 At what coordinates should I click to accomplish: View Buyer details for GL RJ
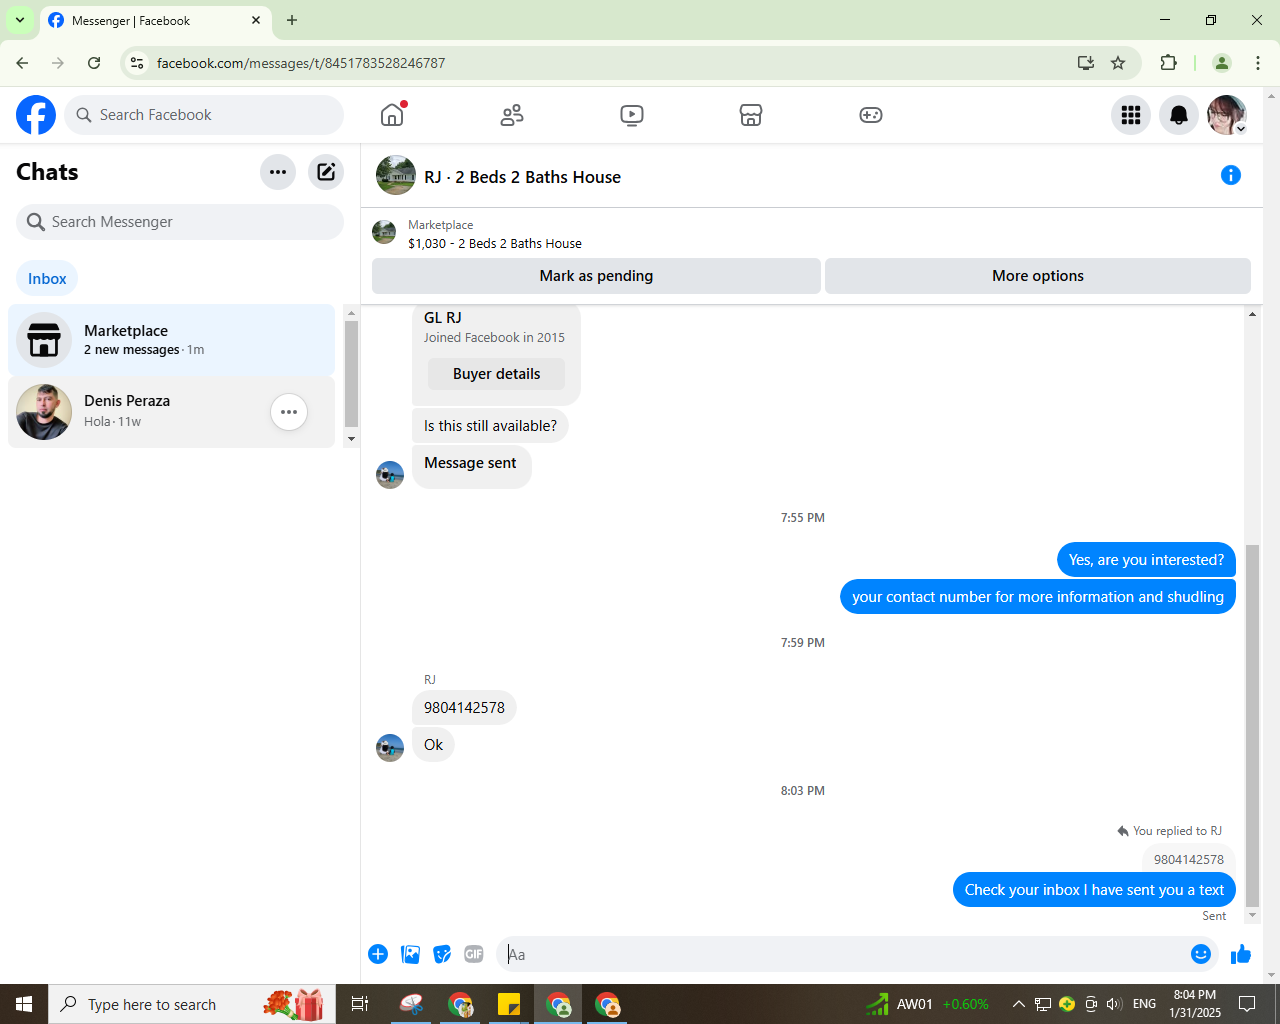click(496, 374)
